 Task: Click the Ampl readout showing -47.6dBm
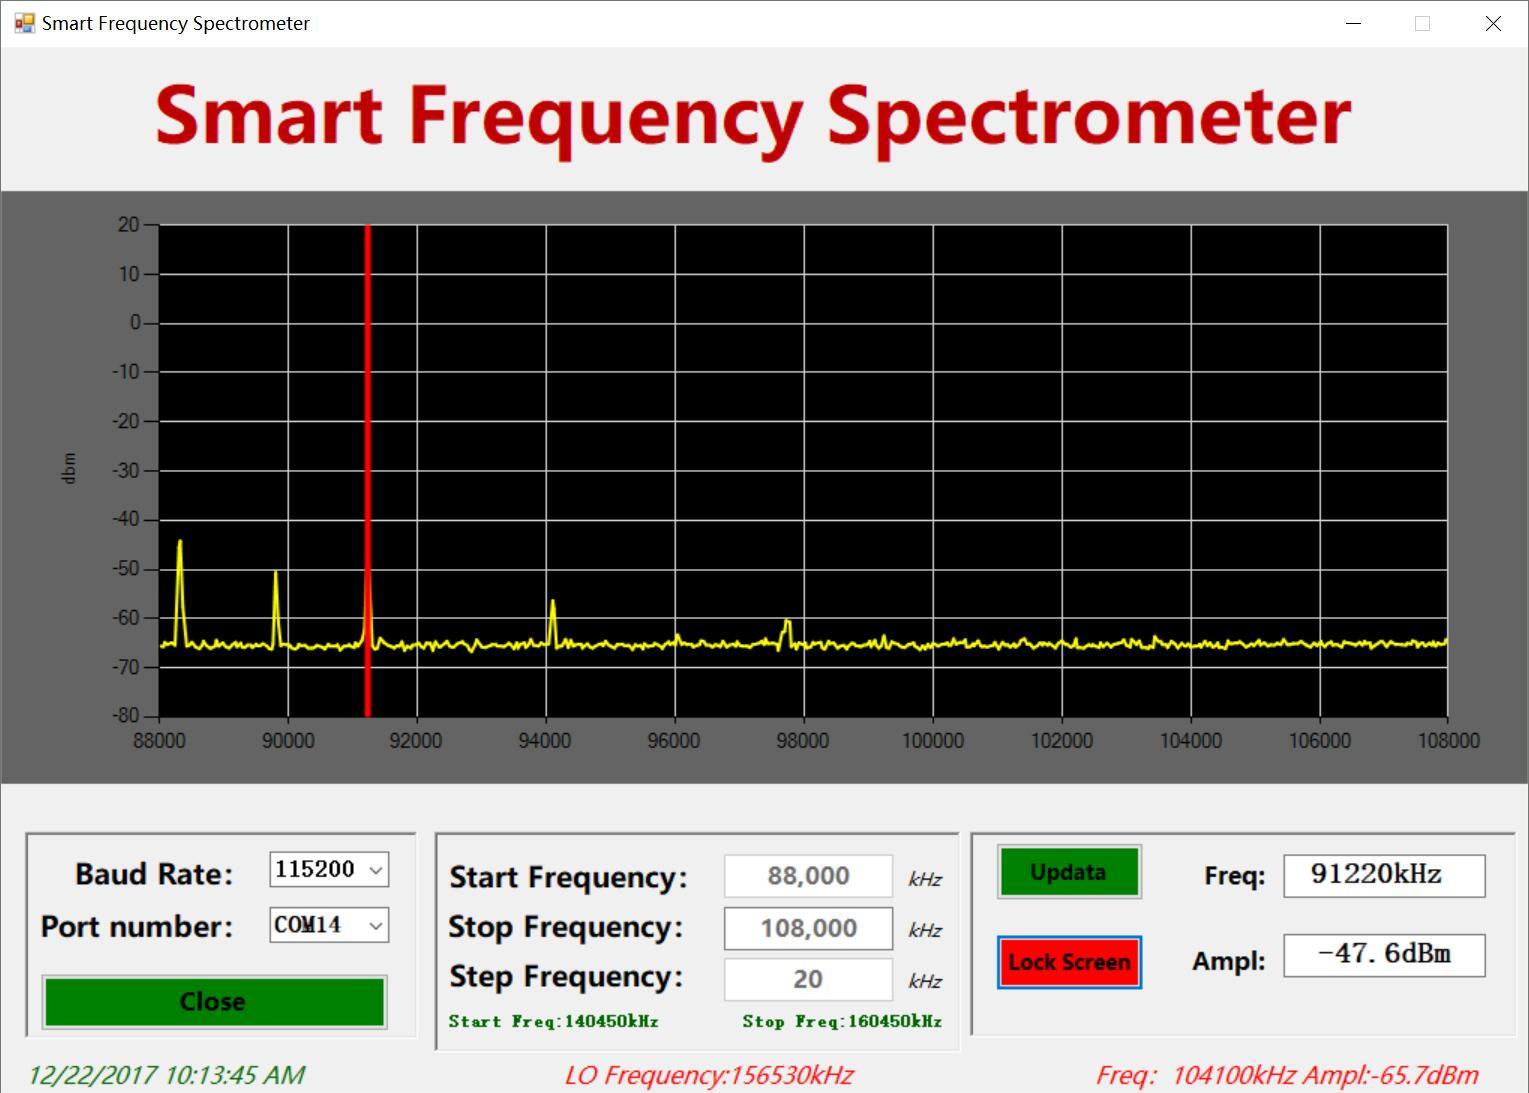click(x=1384, y=955)
